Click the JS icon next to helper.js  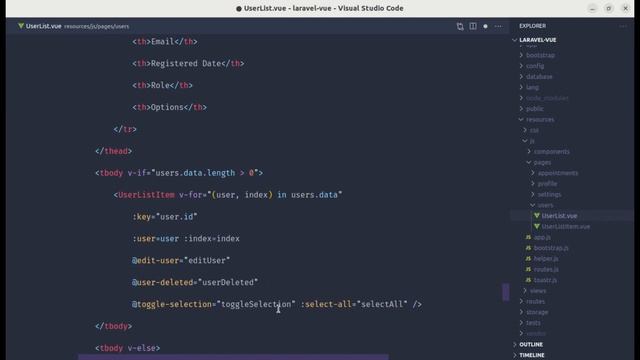529,258
